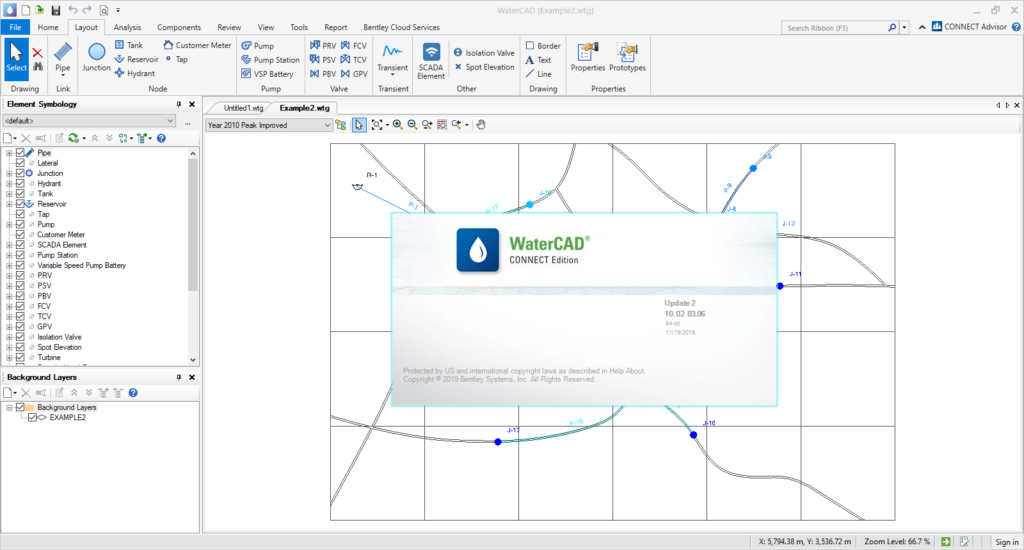The height and width of the screenshot is (550, 1024).
Task: Click the Line drawing button
Action: pos(539,74)
